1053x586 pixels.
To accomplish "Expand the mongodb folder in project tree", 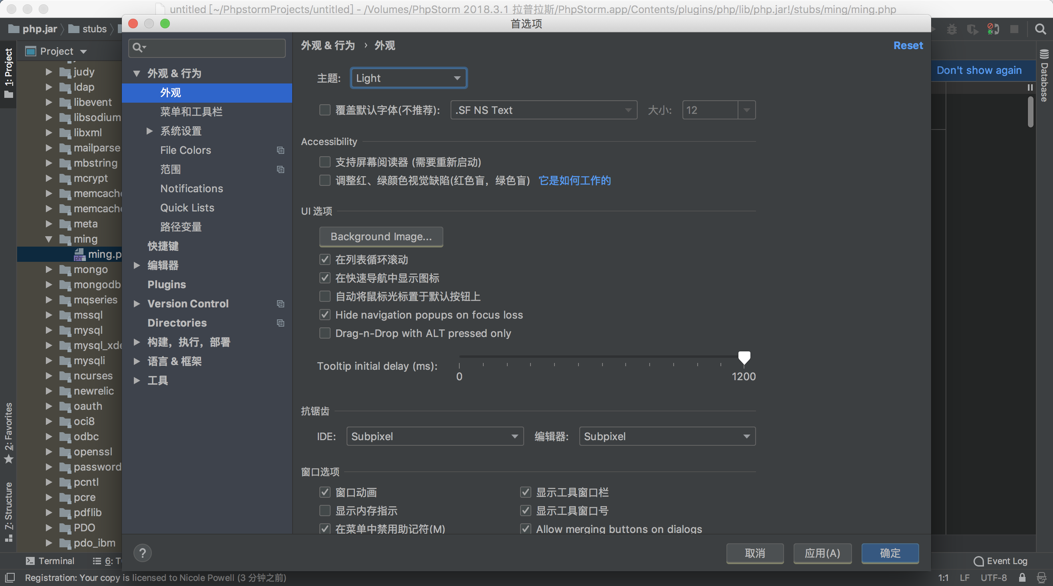I will pos(48,285).
